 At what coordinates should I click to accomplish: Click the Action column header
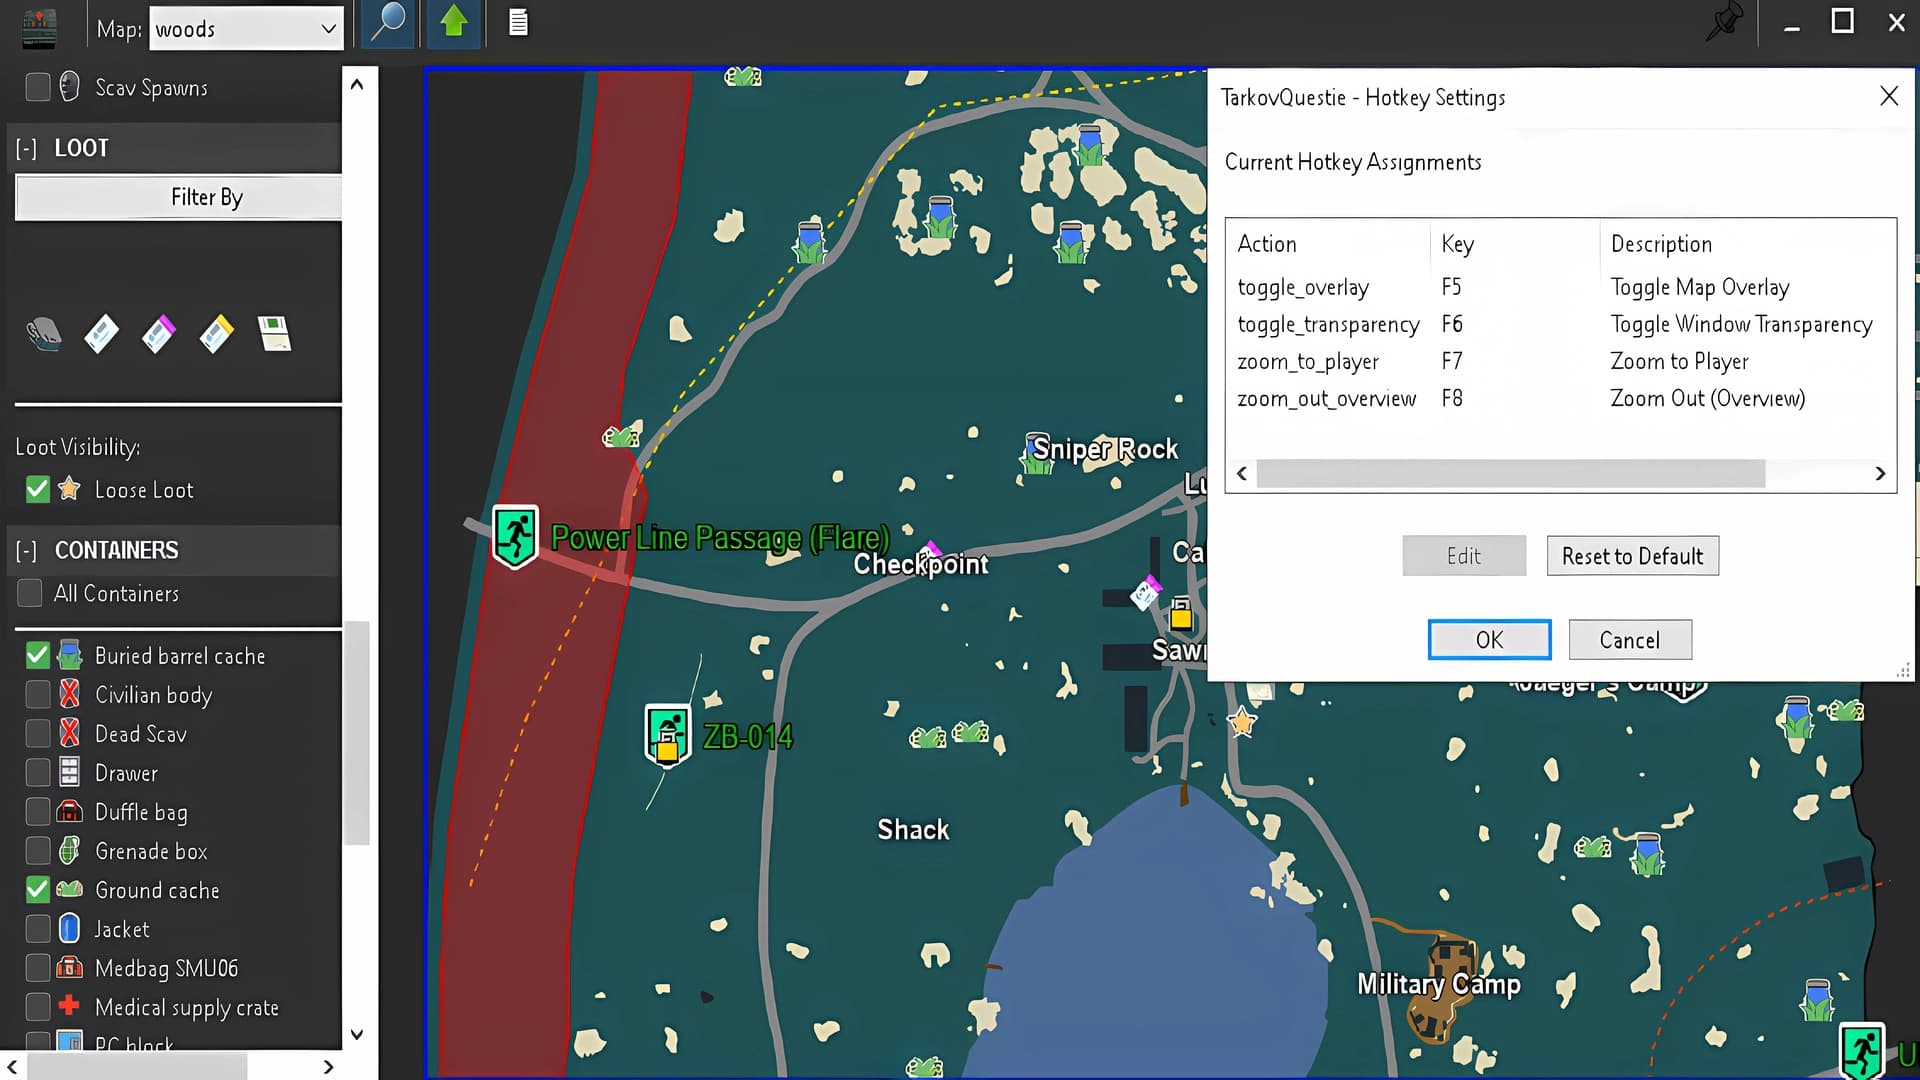(x=1328, y=244)
